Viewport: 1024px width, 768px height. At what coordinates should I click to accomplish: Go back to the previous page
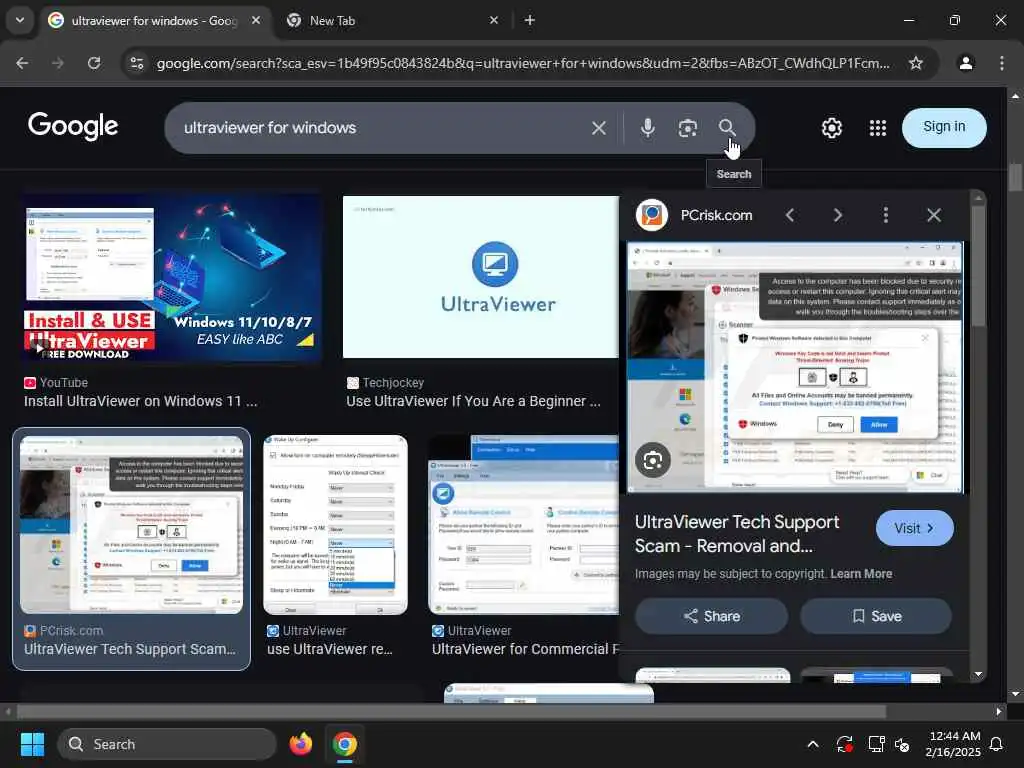tap(22, 63)
